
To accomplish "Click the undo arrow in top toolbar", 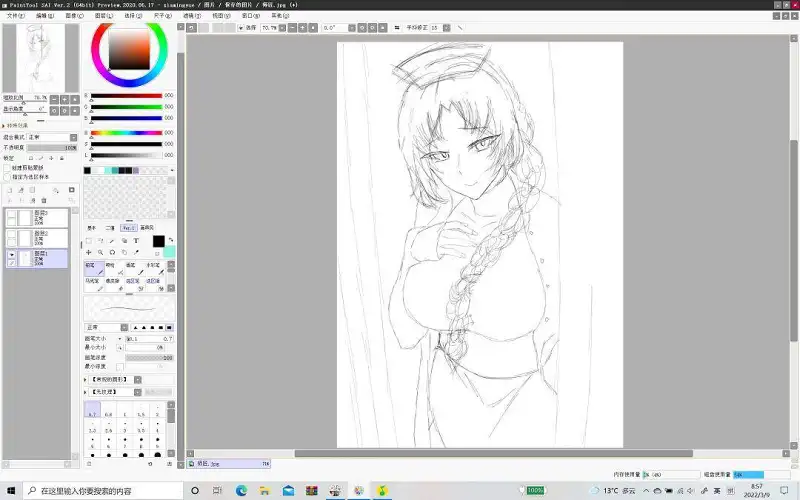I will [x=191, y=28].
